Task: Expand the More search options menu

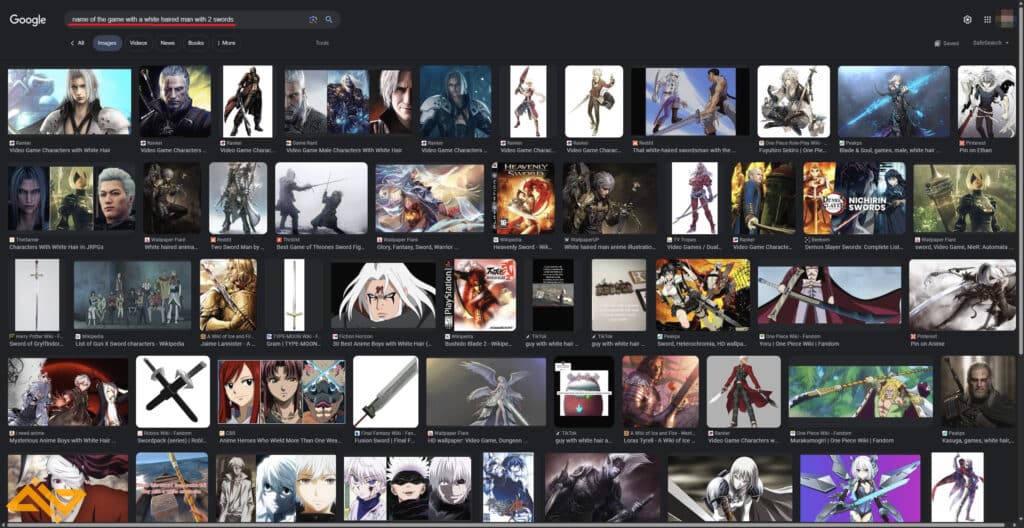Action: [x=227, y=43]
